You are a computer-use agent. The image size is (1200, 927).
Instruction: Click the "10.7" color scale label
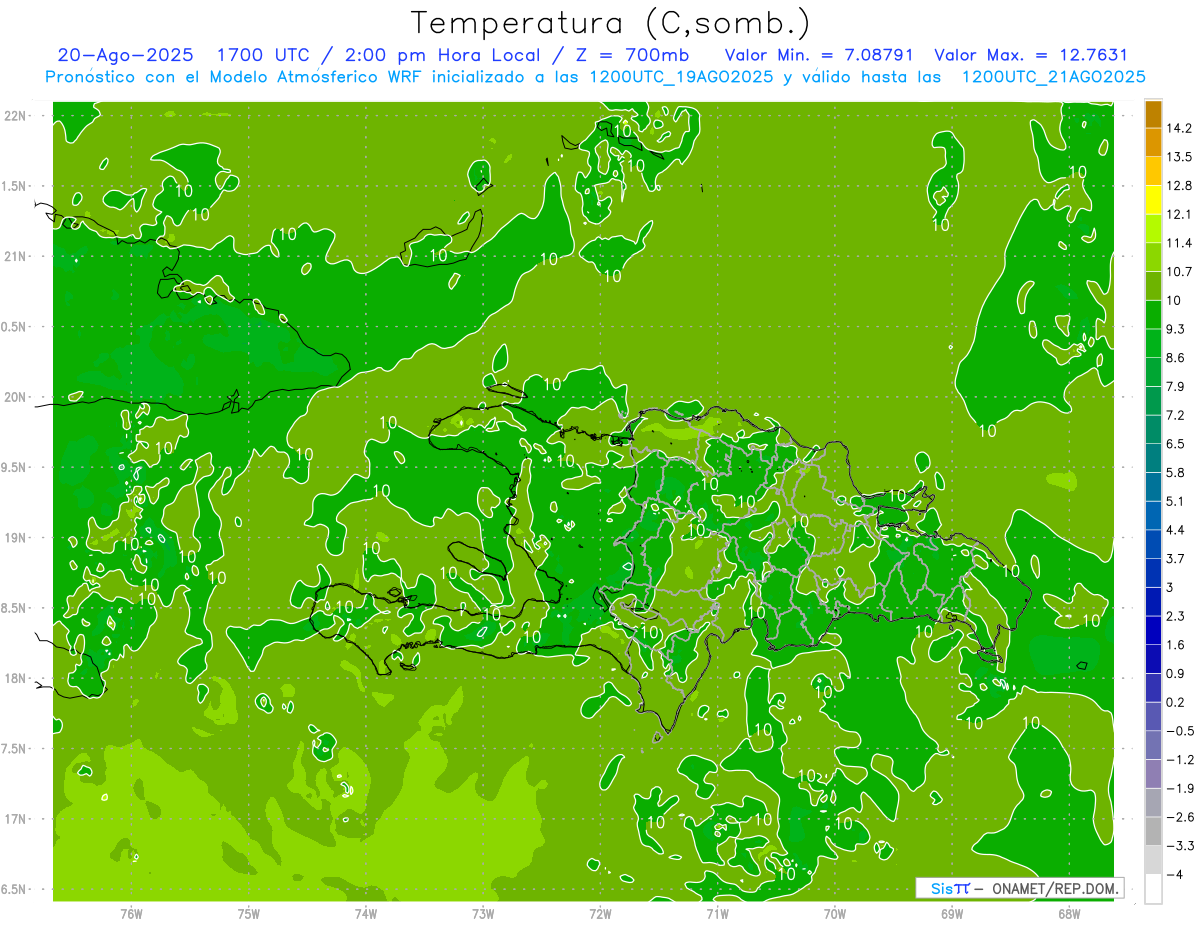tap(1179, 272)
